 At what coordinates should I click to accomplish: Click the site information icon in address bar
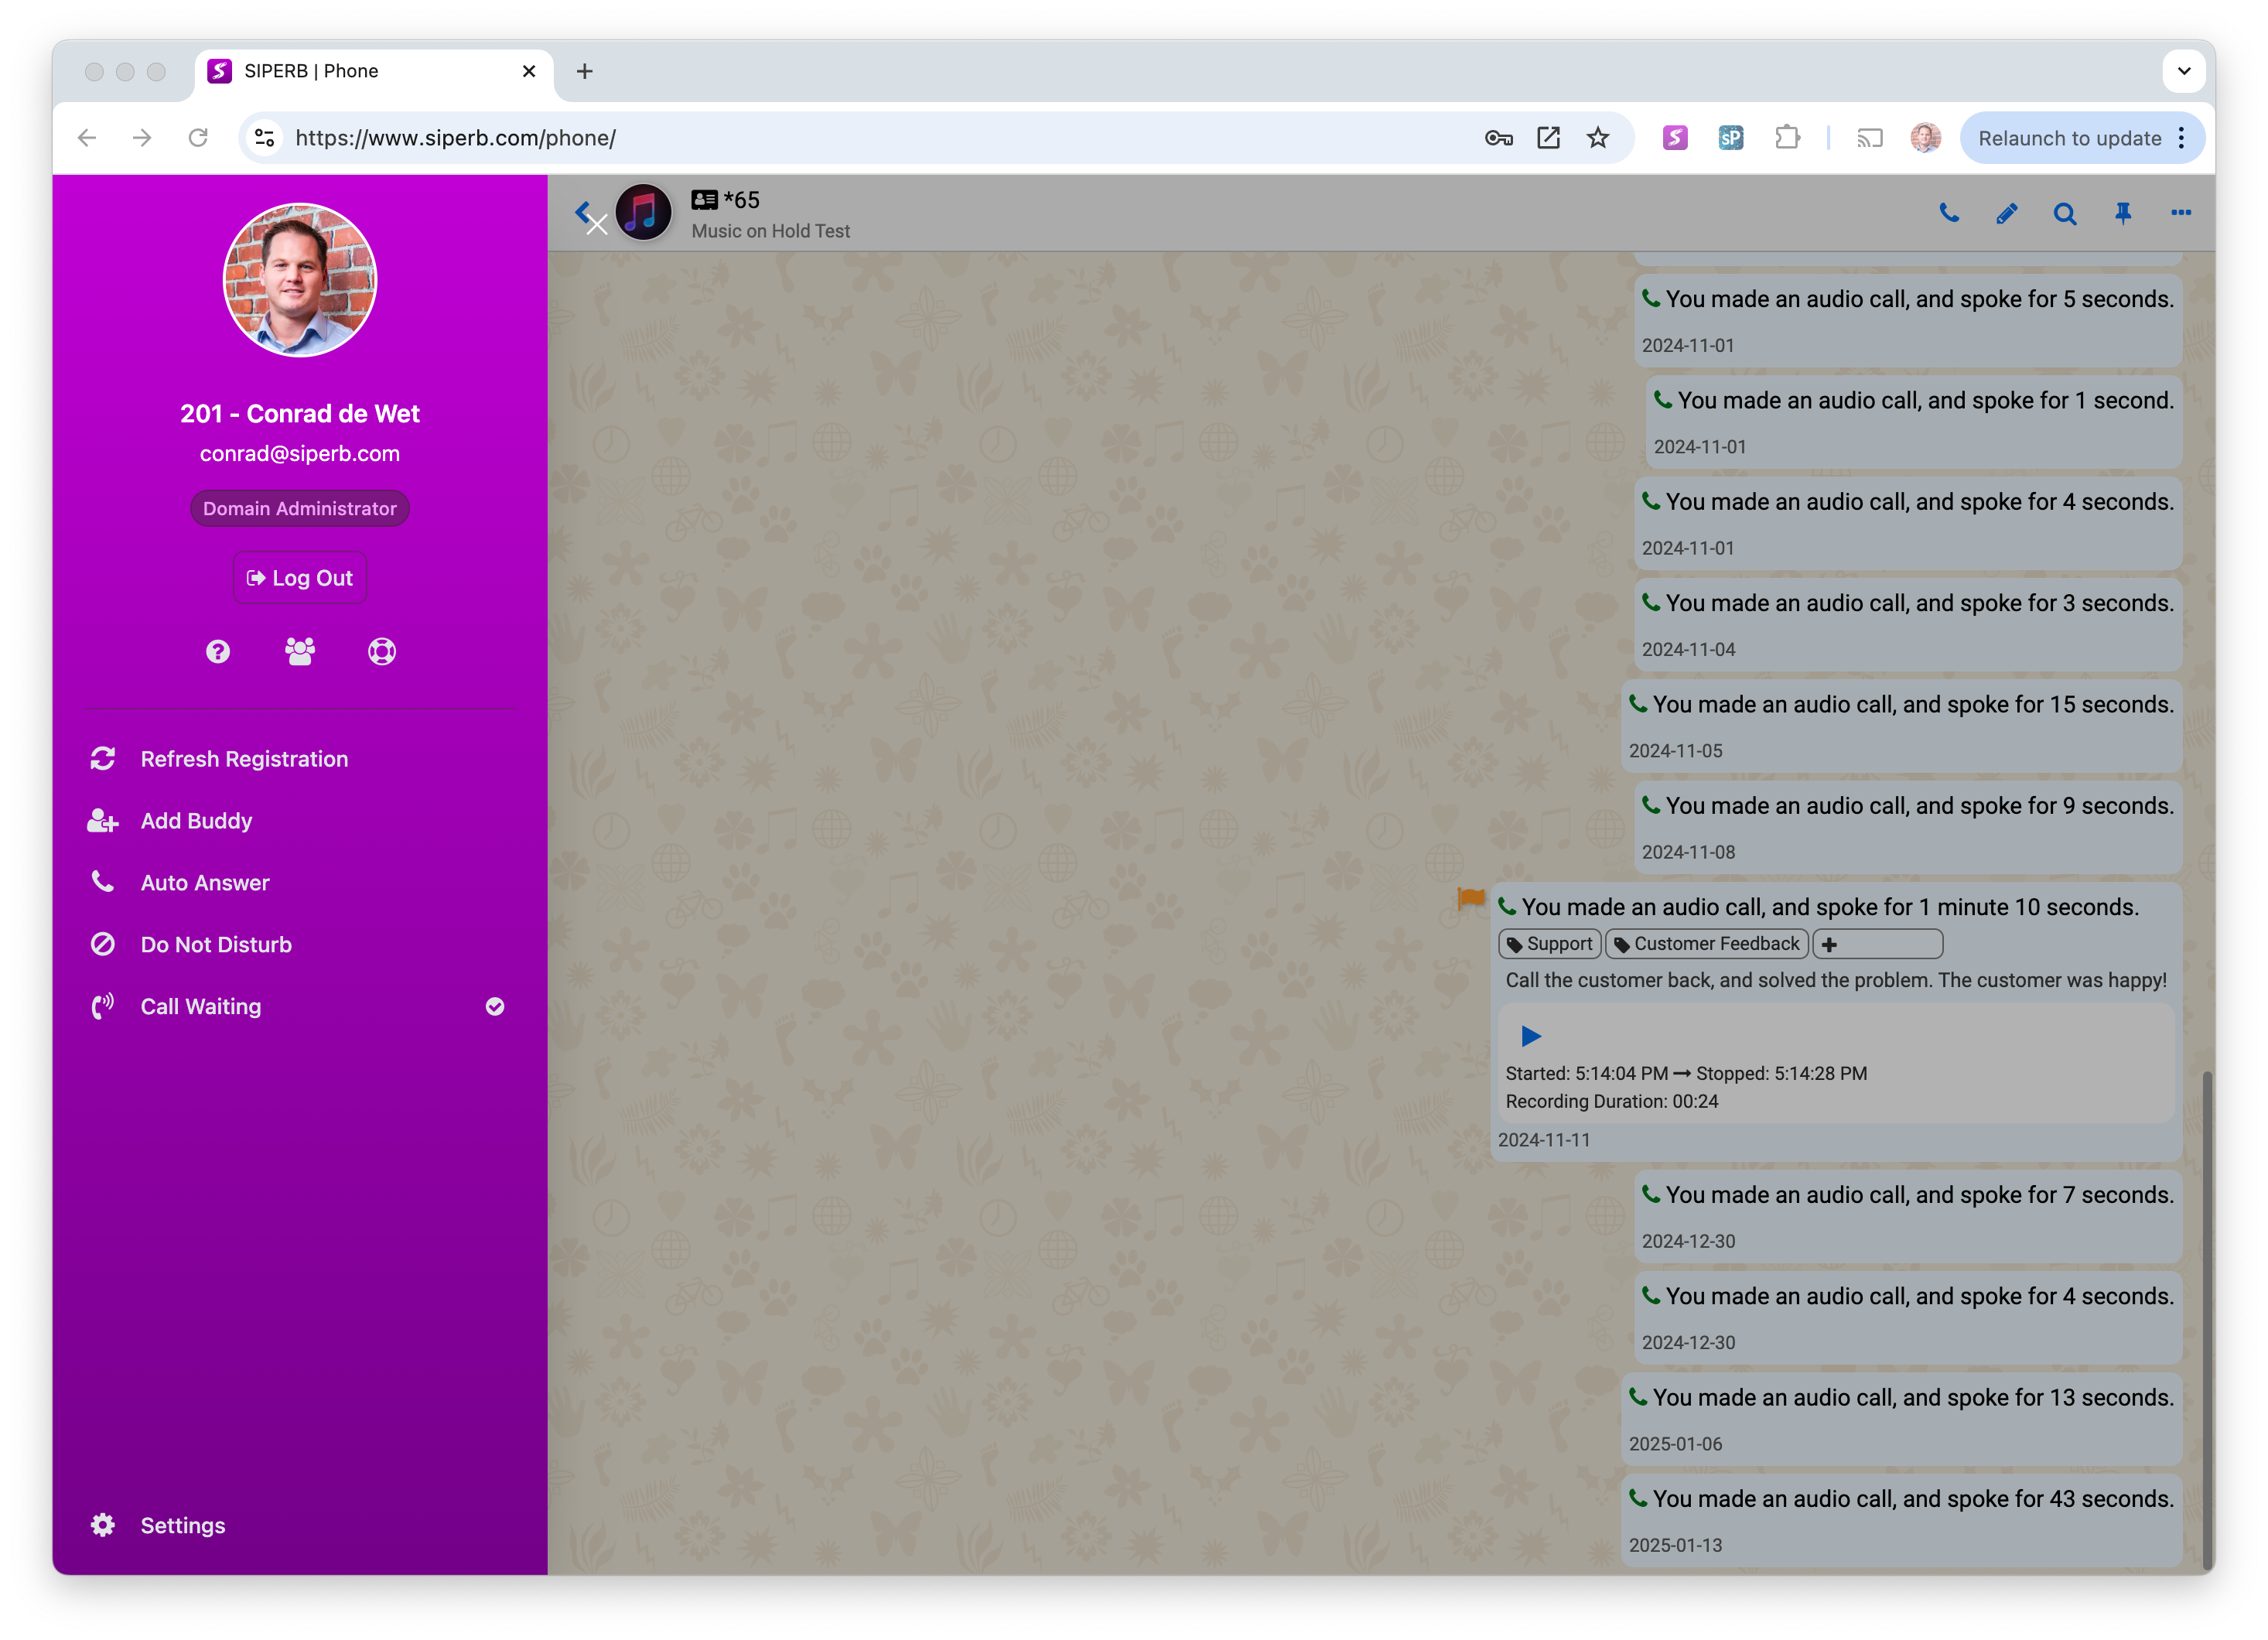[264, 138]
